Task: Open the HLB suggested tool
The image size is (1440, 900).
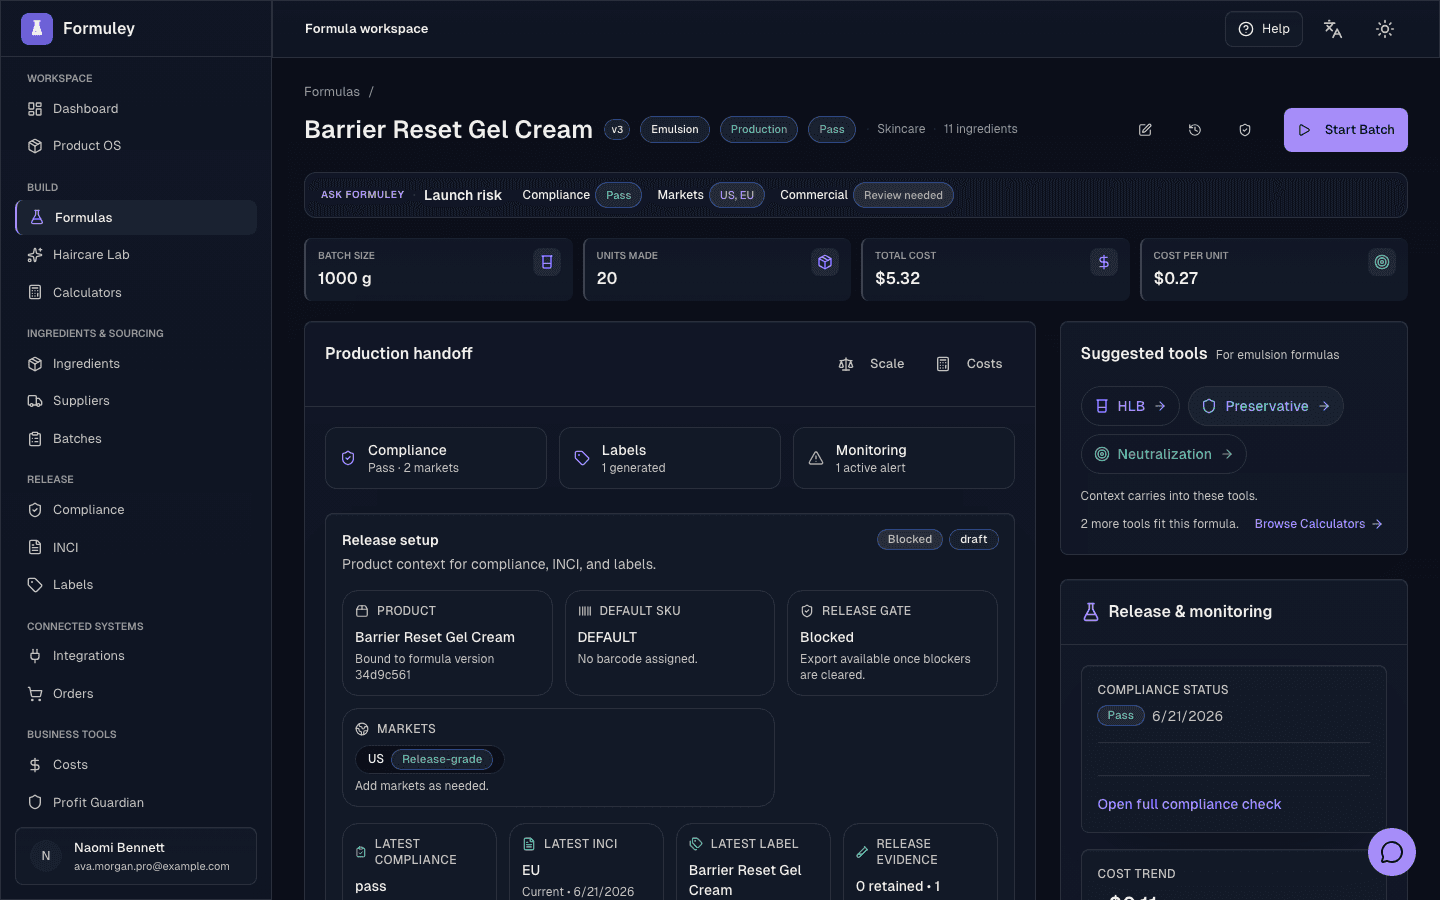Action: [1130, 407]
